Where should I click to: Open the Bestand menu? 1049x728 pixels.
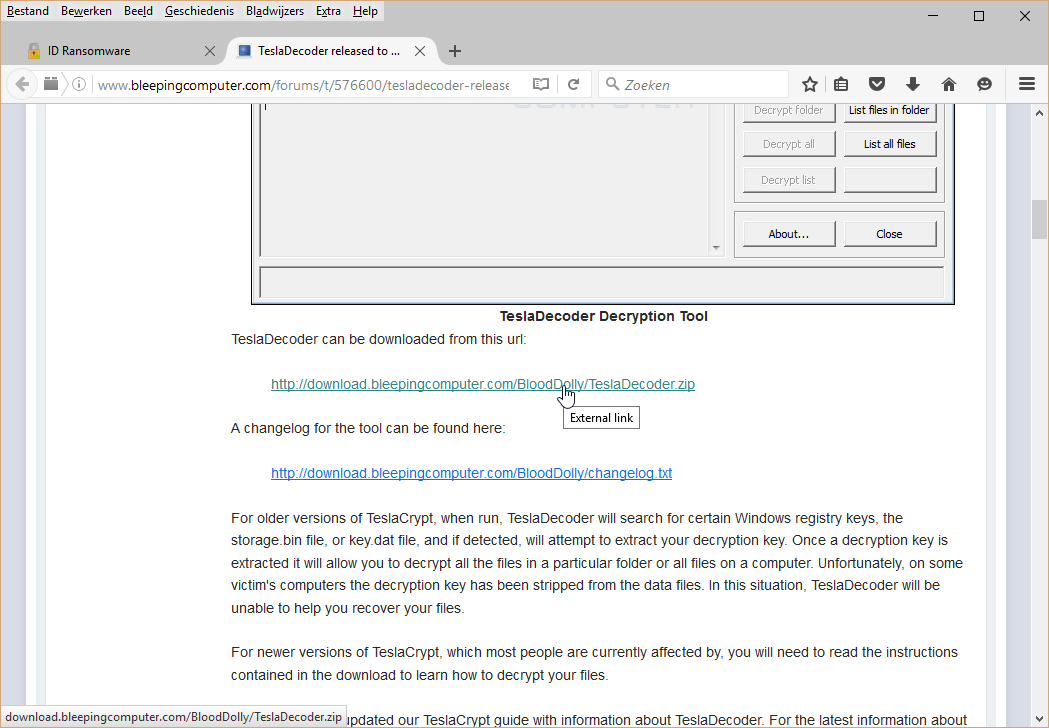(x=28, y=11)
